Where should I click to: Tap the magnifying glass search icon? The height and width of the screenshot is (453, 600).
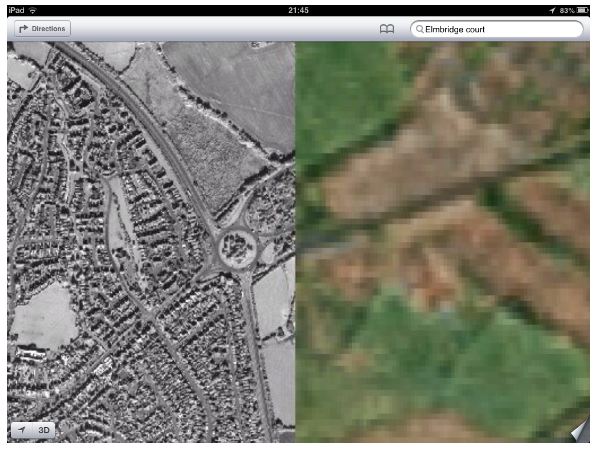pyautogui.click(x=419, y=29)
